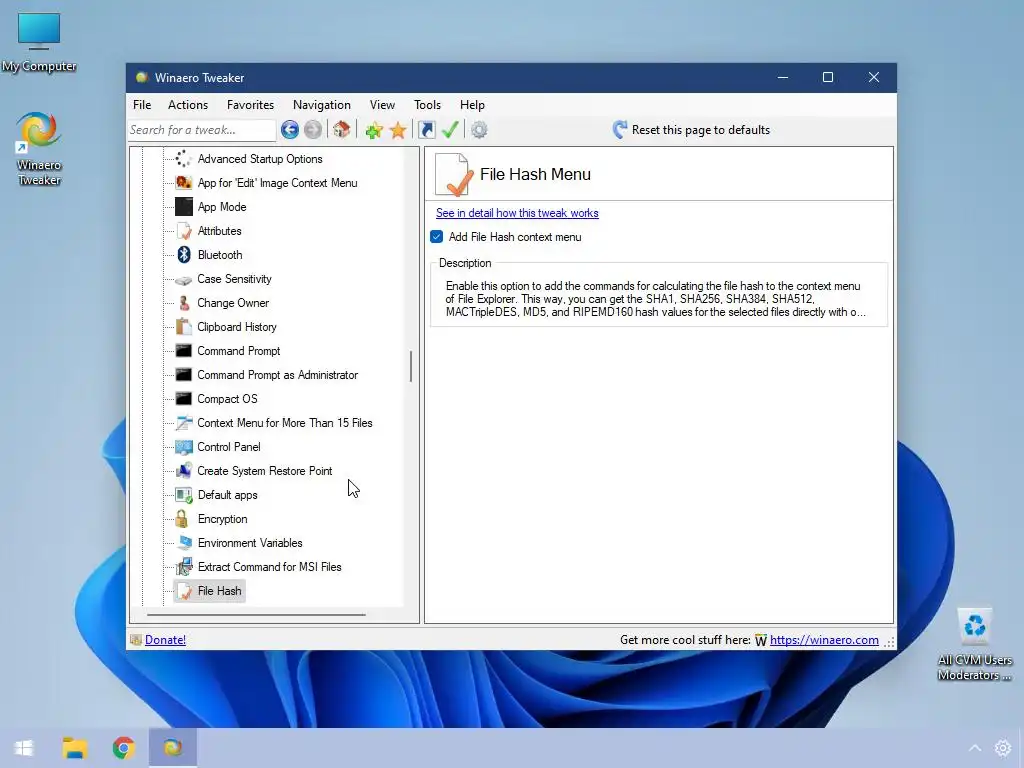This screenshot has height=768, width=1024.
Task: Open the Navigation menu
Action: [x=321, y=104]
